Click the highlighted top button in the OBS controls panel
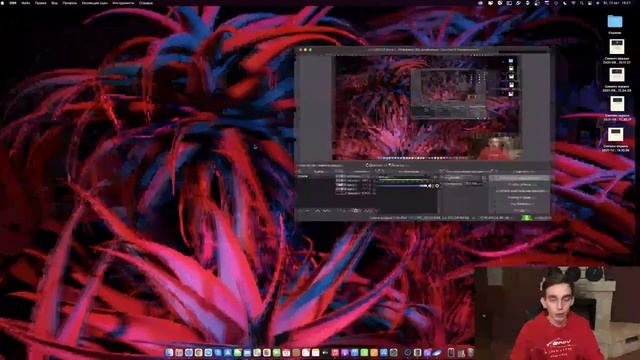 pos(519,178)
